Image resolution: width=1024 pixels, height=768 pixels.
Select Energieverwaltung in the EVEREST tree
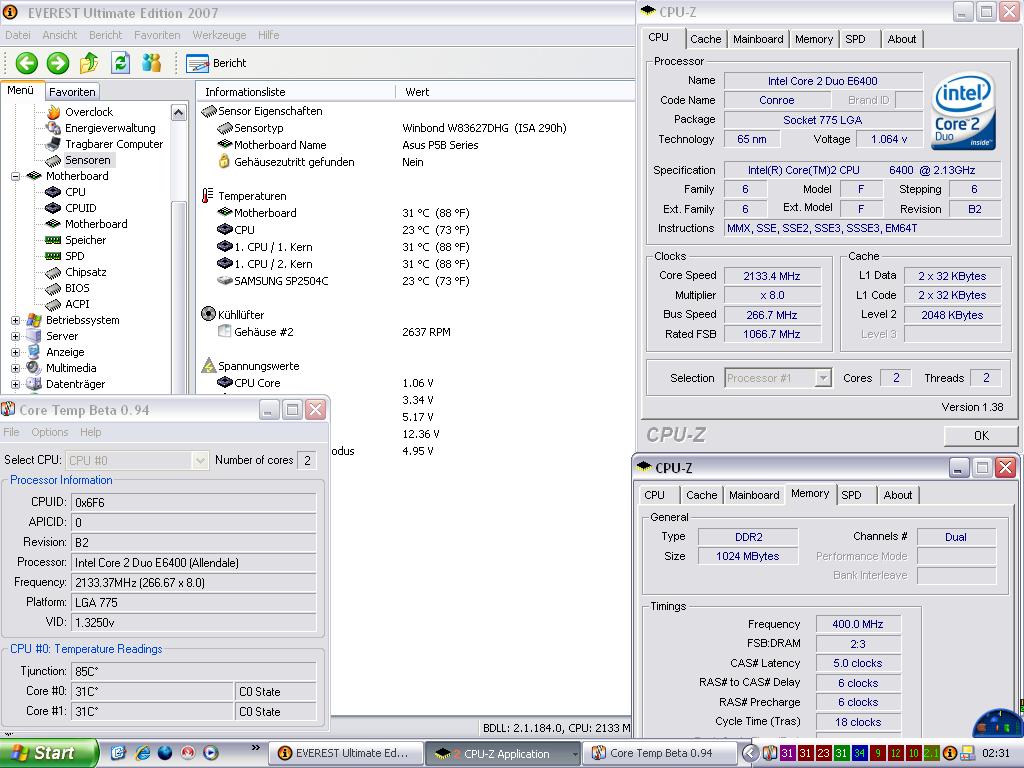[110, 128]
